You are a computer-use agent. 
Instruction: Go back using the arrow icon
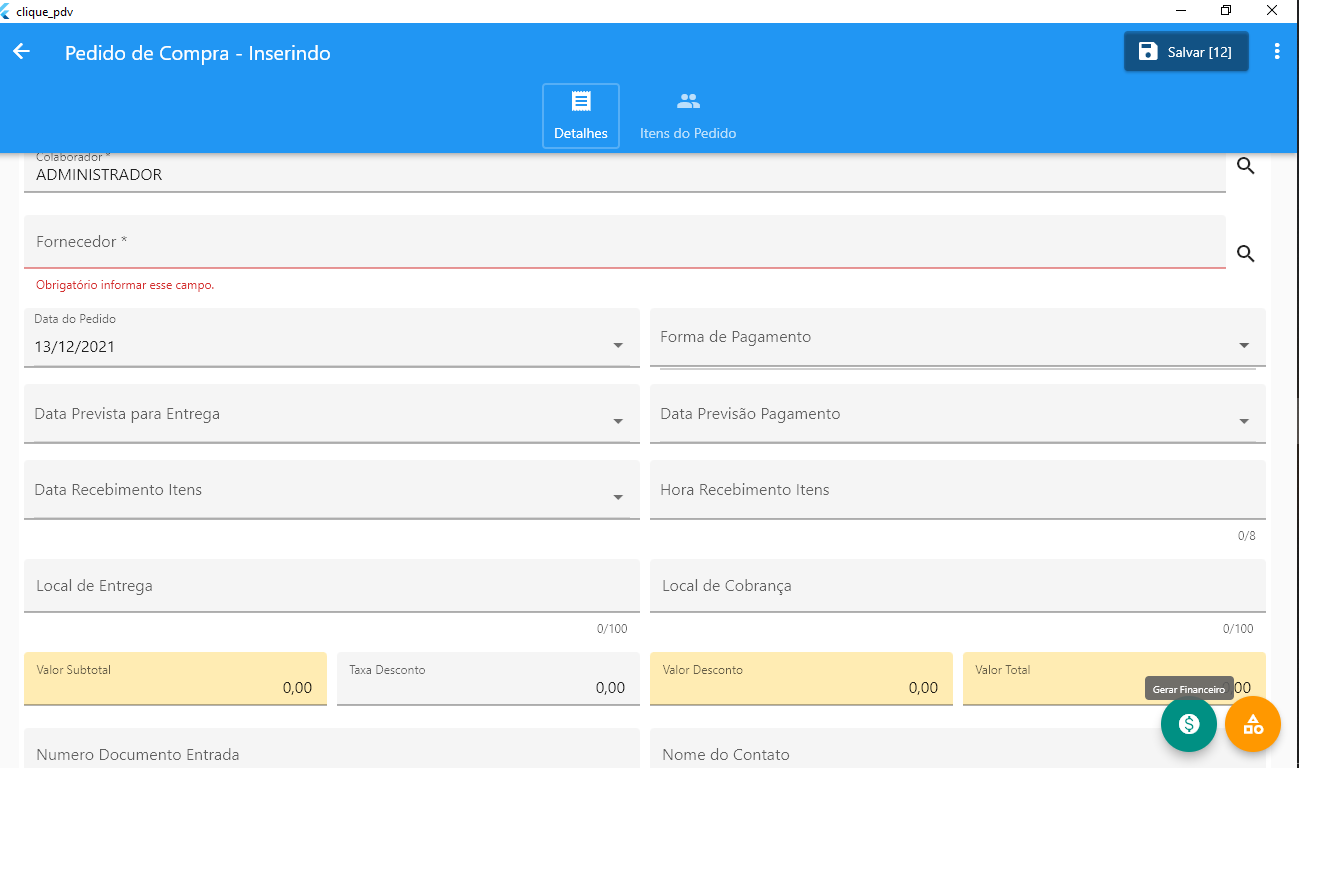tap(22, 52)
